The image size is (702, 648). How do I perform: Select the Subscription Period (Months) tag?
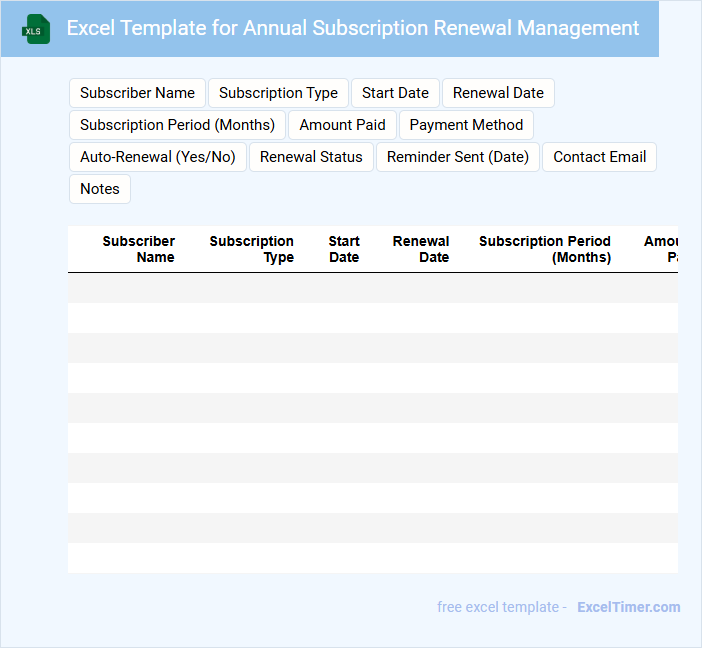pyautogui.click(x=177, y=125)
